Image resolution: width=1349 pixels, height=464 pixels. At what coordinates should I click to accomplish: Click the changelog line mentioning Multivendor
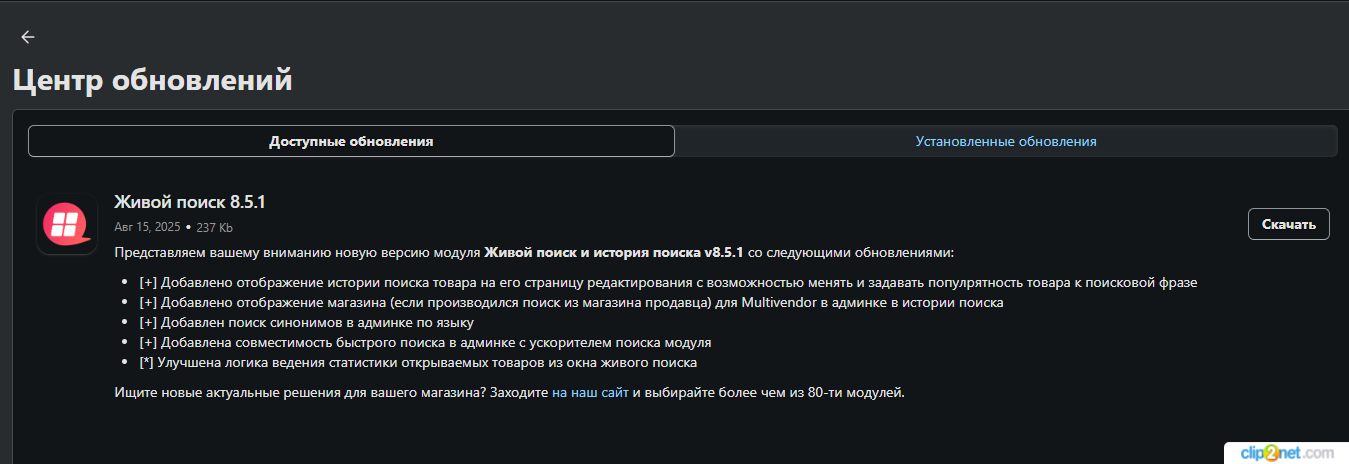(571, 302)
